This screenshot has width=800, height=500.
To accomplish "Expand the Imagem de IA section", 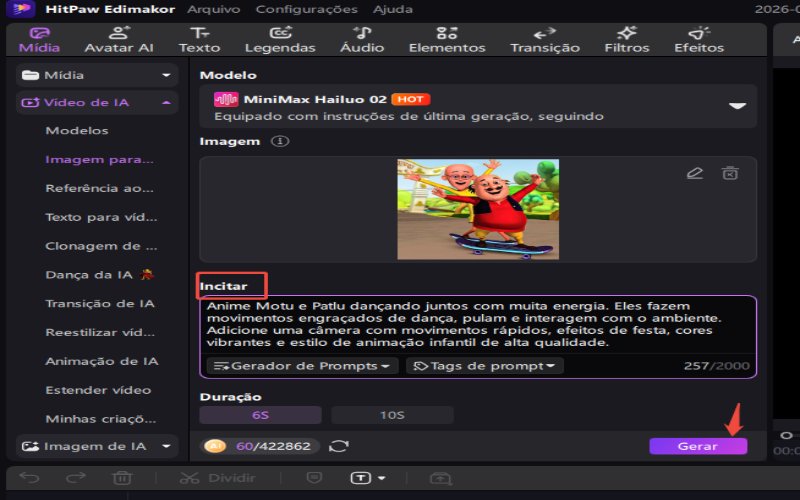I will (97, 446).
